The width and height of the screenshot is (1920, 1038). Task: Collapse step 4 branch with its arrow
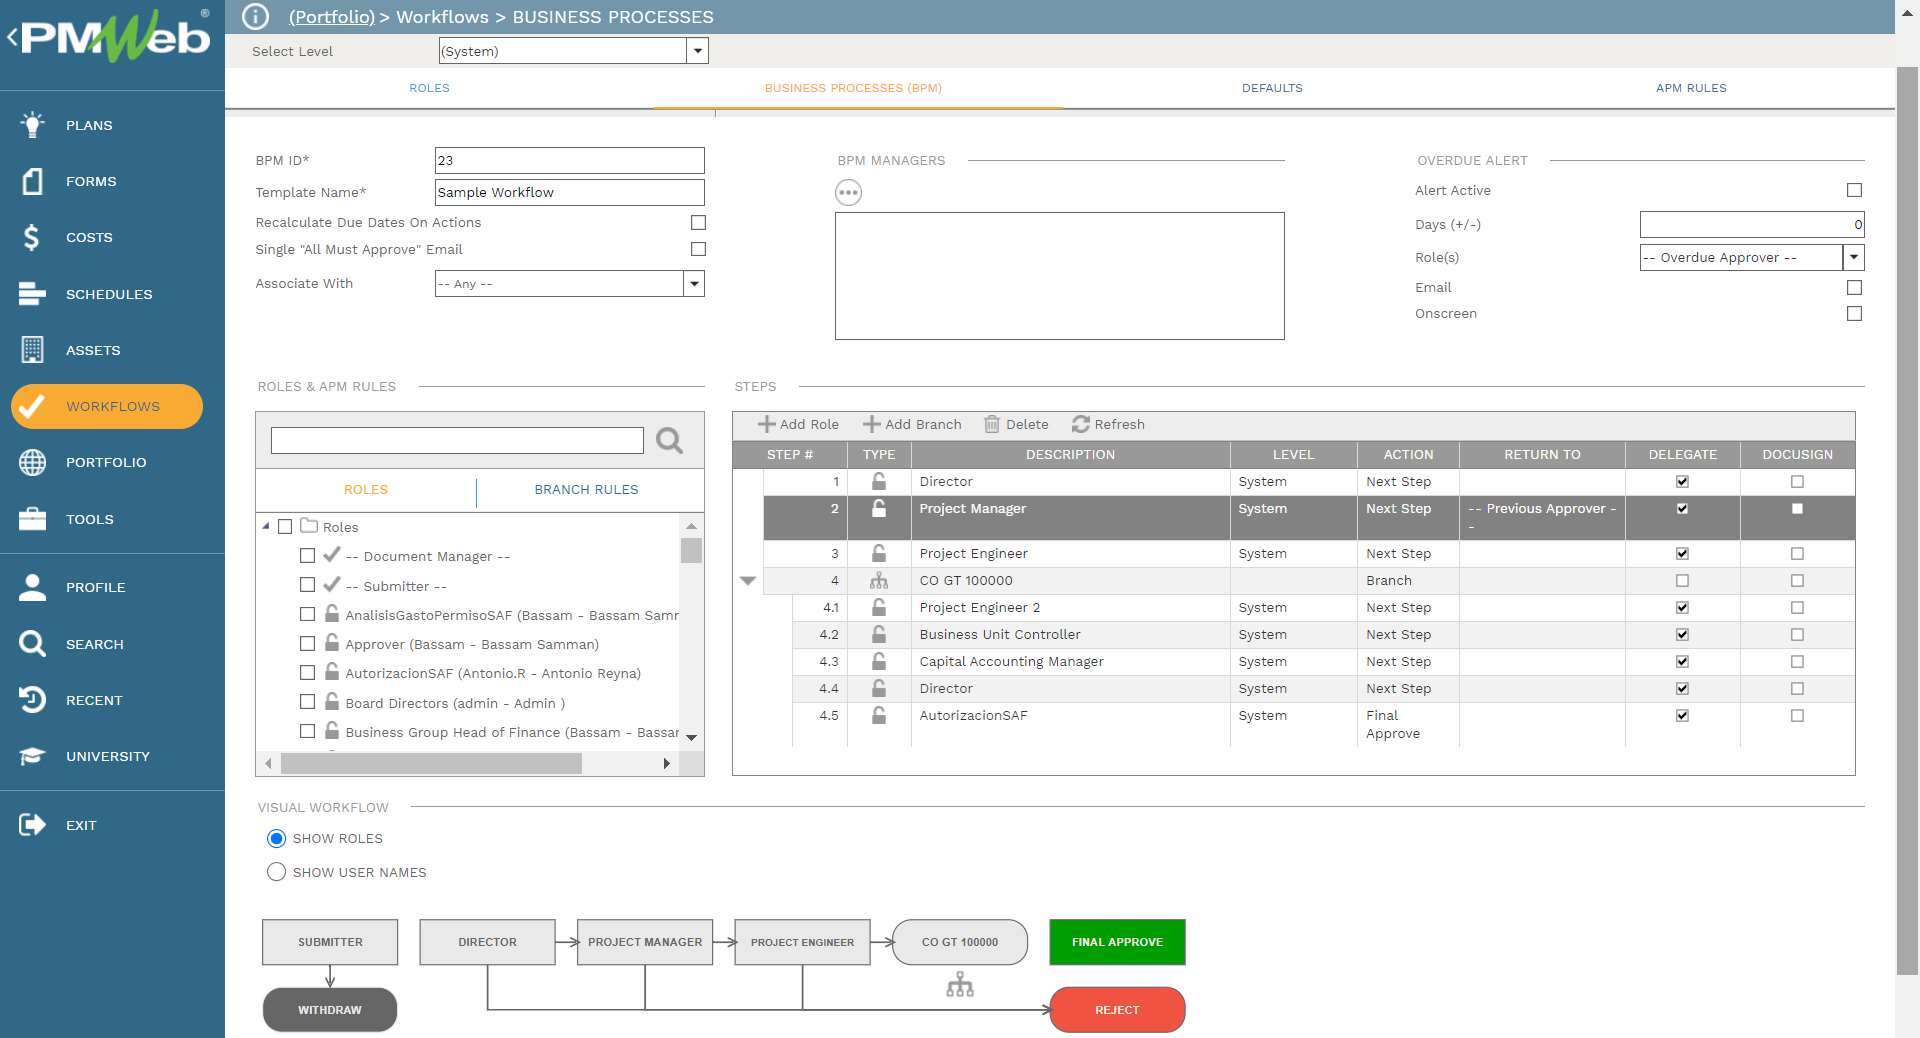click(x=749, y=580)
